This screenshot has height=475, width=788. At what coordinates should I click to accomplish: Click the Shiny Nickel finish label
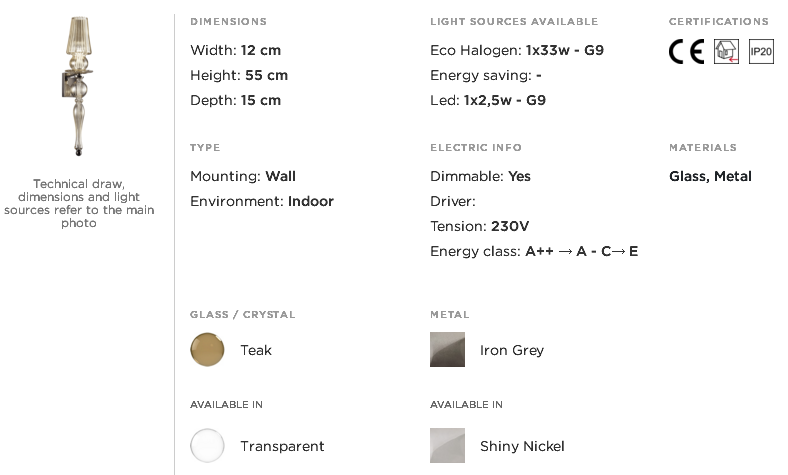coord(522,446)
